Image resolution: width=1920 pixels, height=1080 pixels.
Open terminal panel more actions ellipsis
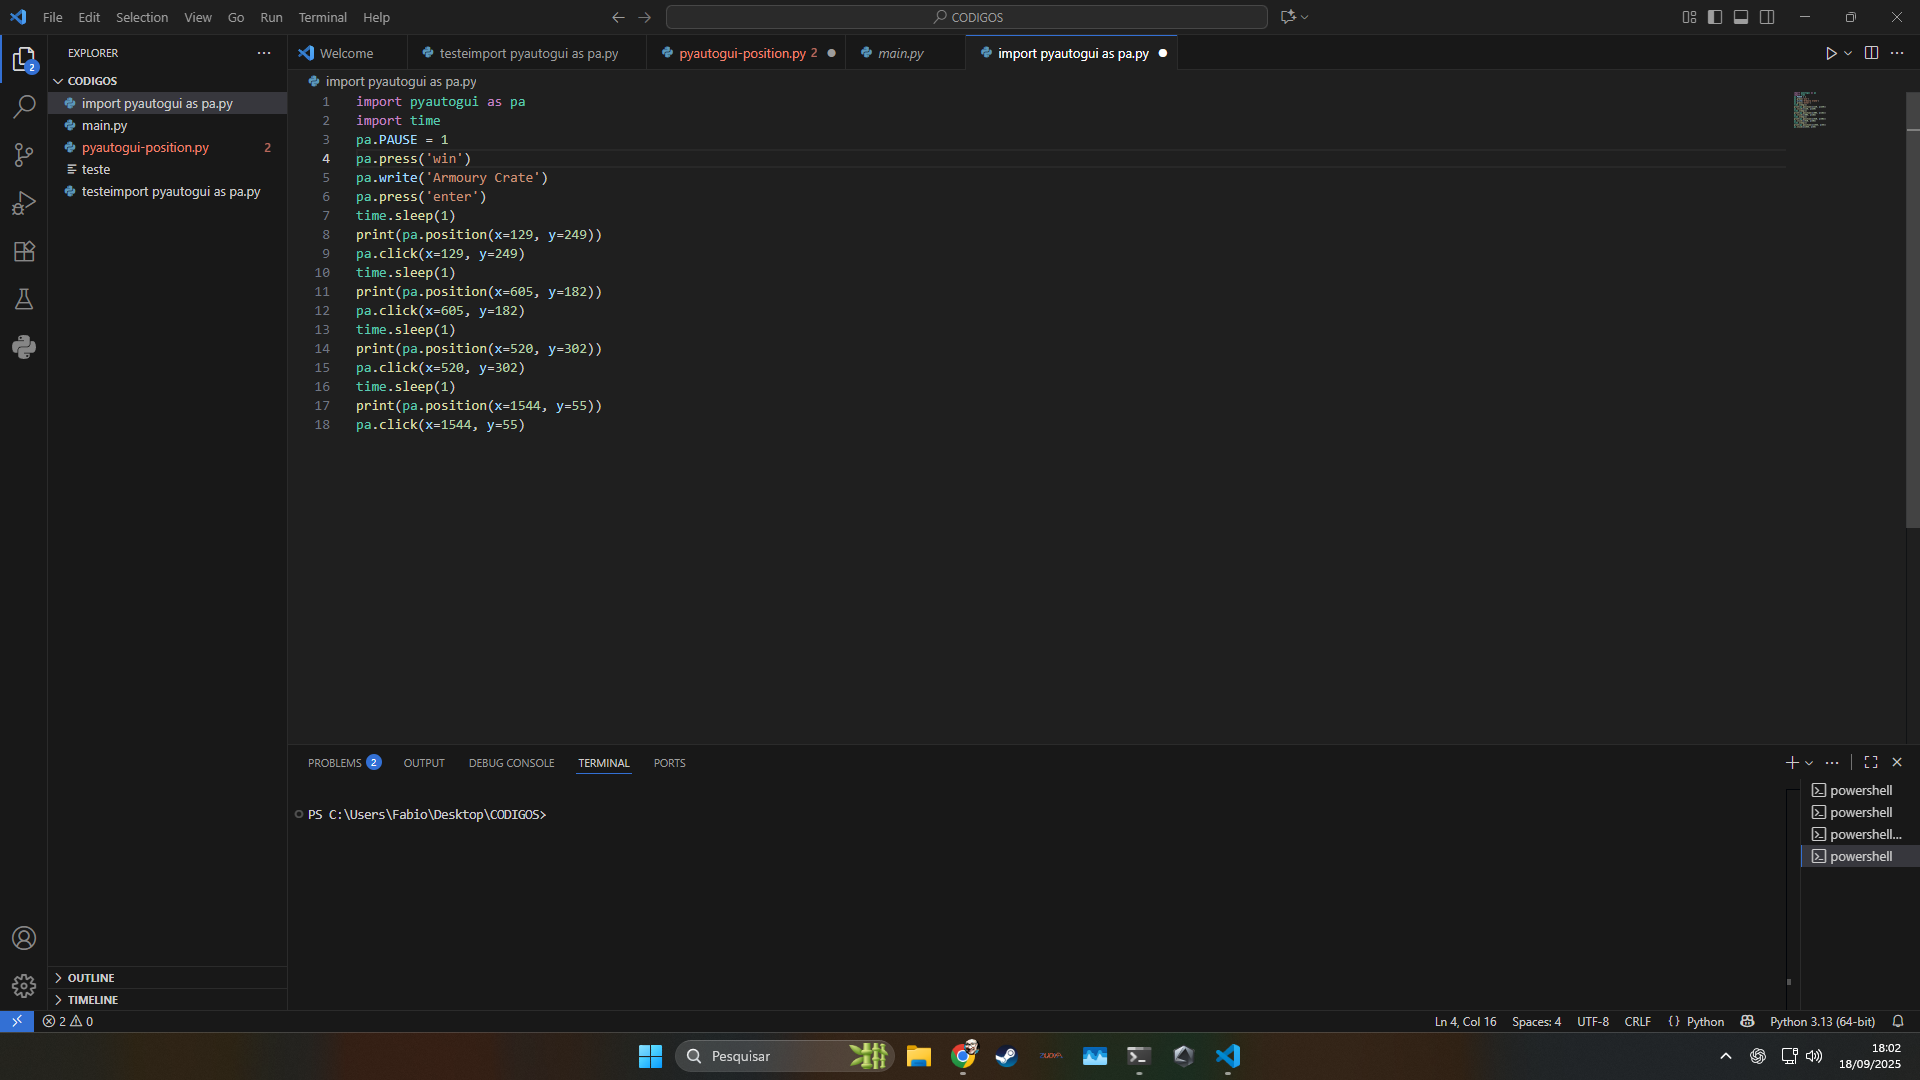click(1832, 763)
